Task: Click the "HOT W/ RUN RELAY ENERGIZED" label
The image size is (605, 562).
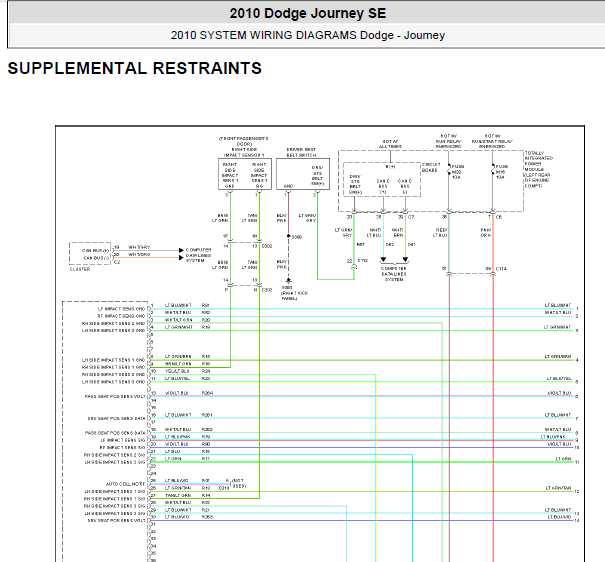Action: coord(448,141)
